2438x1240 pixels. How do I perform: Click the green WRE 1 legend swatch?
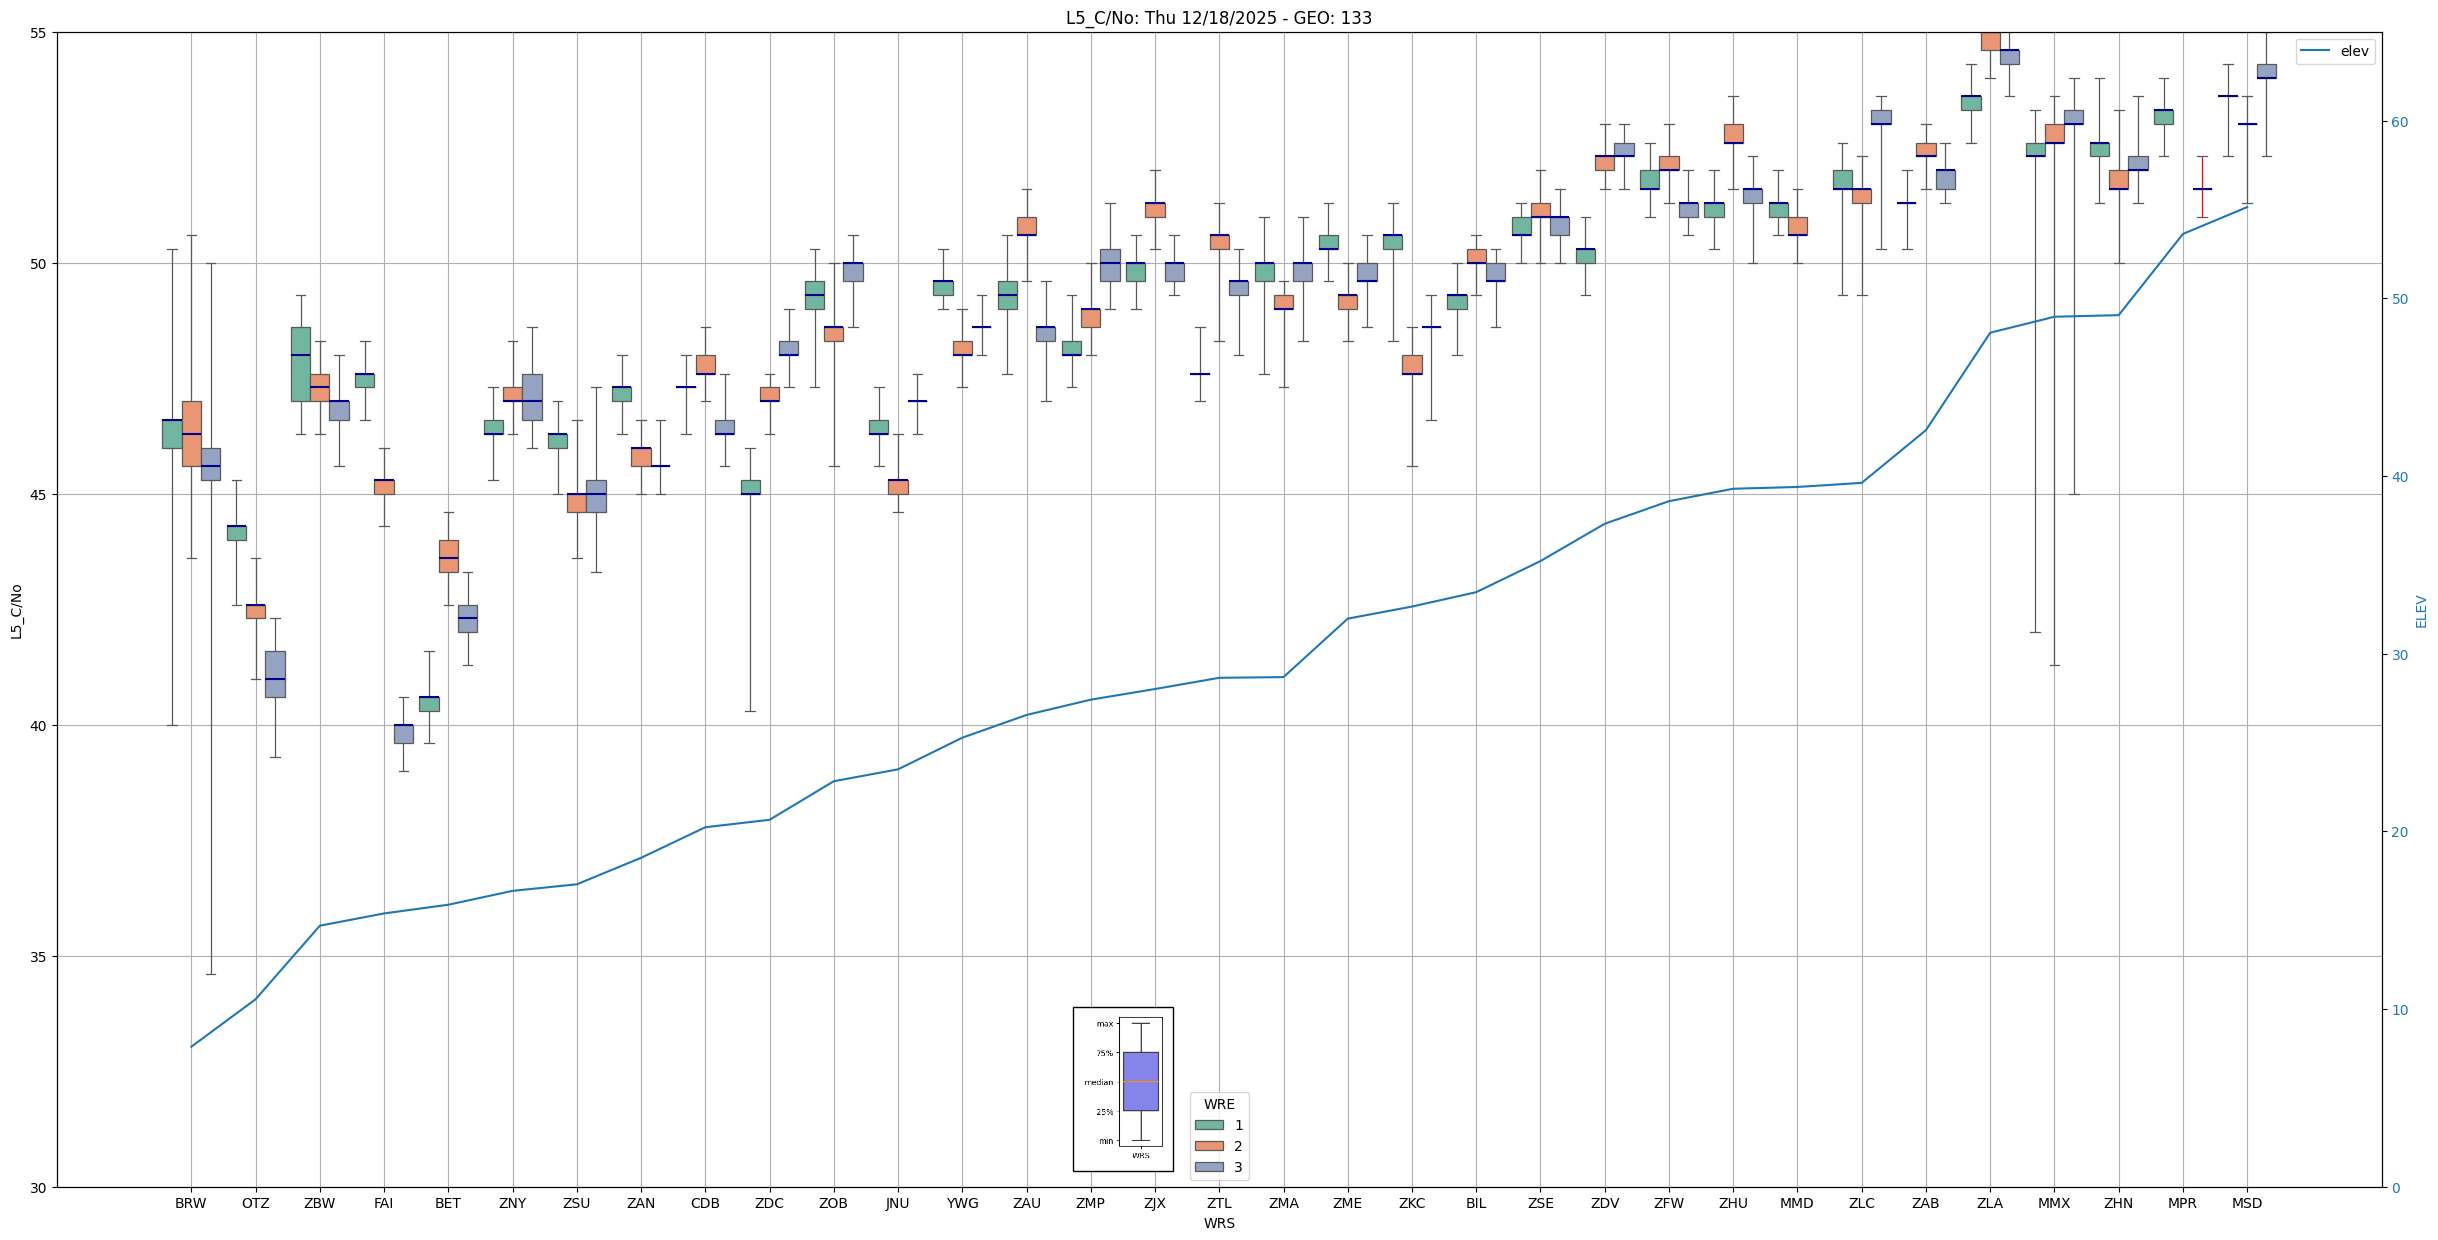(x=1208, y=1125)
